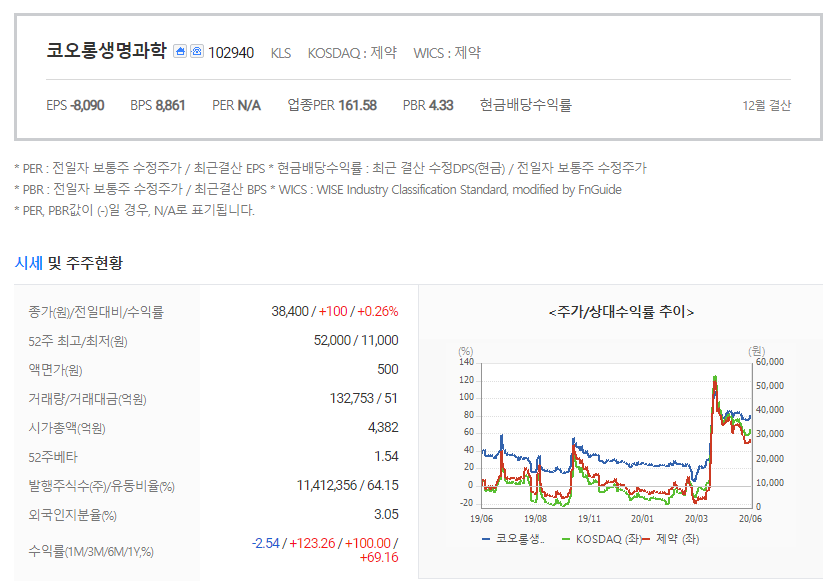The image size is (837, 581).
Task: Click the foreign ownership value 3.05
Action: click(386, 514)
